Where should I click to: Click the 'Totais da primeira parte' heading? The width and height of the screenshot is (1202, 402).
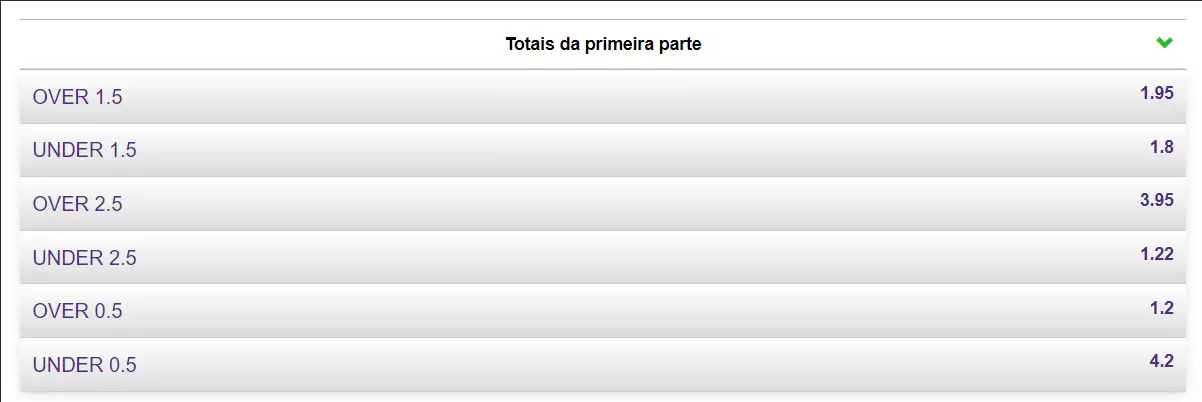pyautogui.click(x=602, y=44)
